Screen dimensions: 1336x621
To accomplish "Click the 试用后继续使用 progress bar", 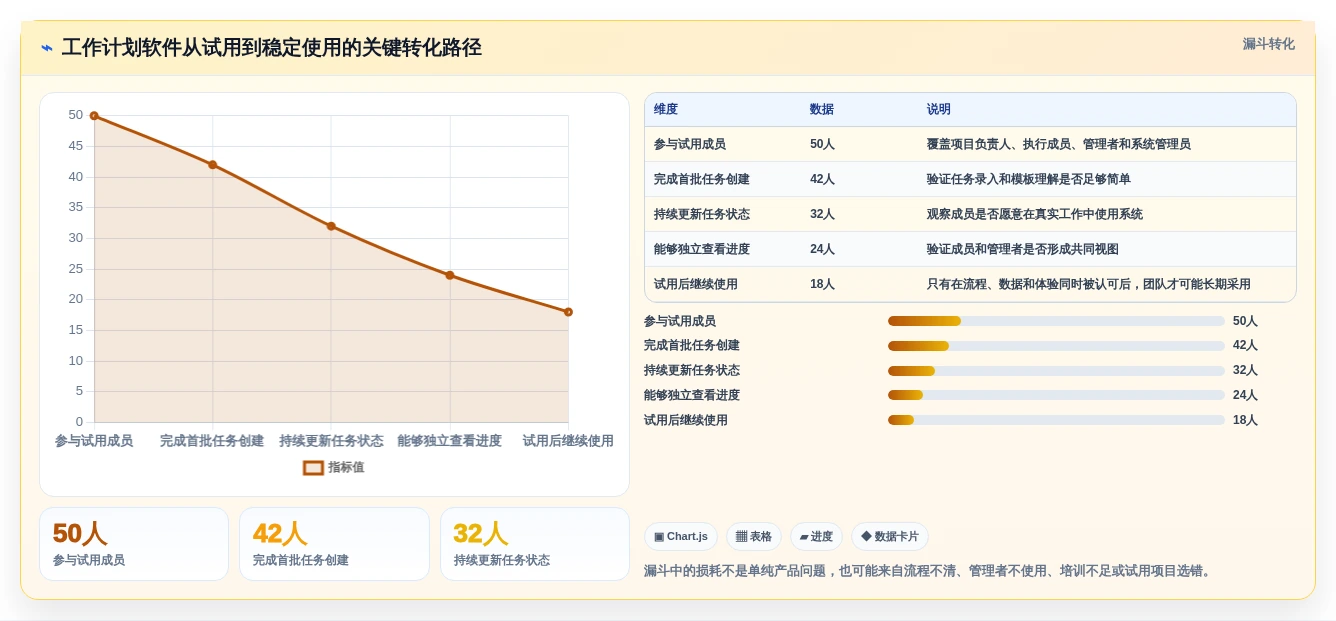I will tap(1056, 420).
